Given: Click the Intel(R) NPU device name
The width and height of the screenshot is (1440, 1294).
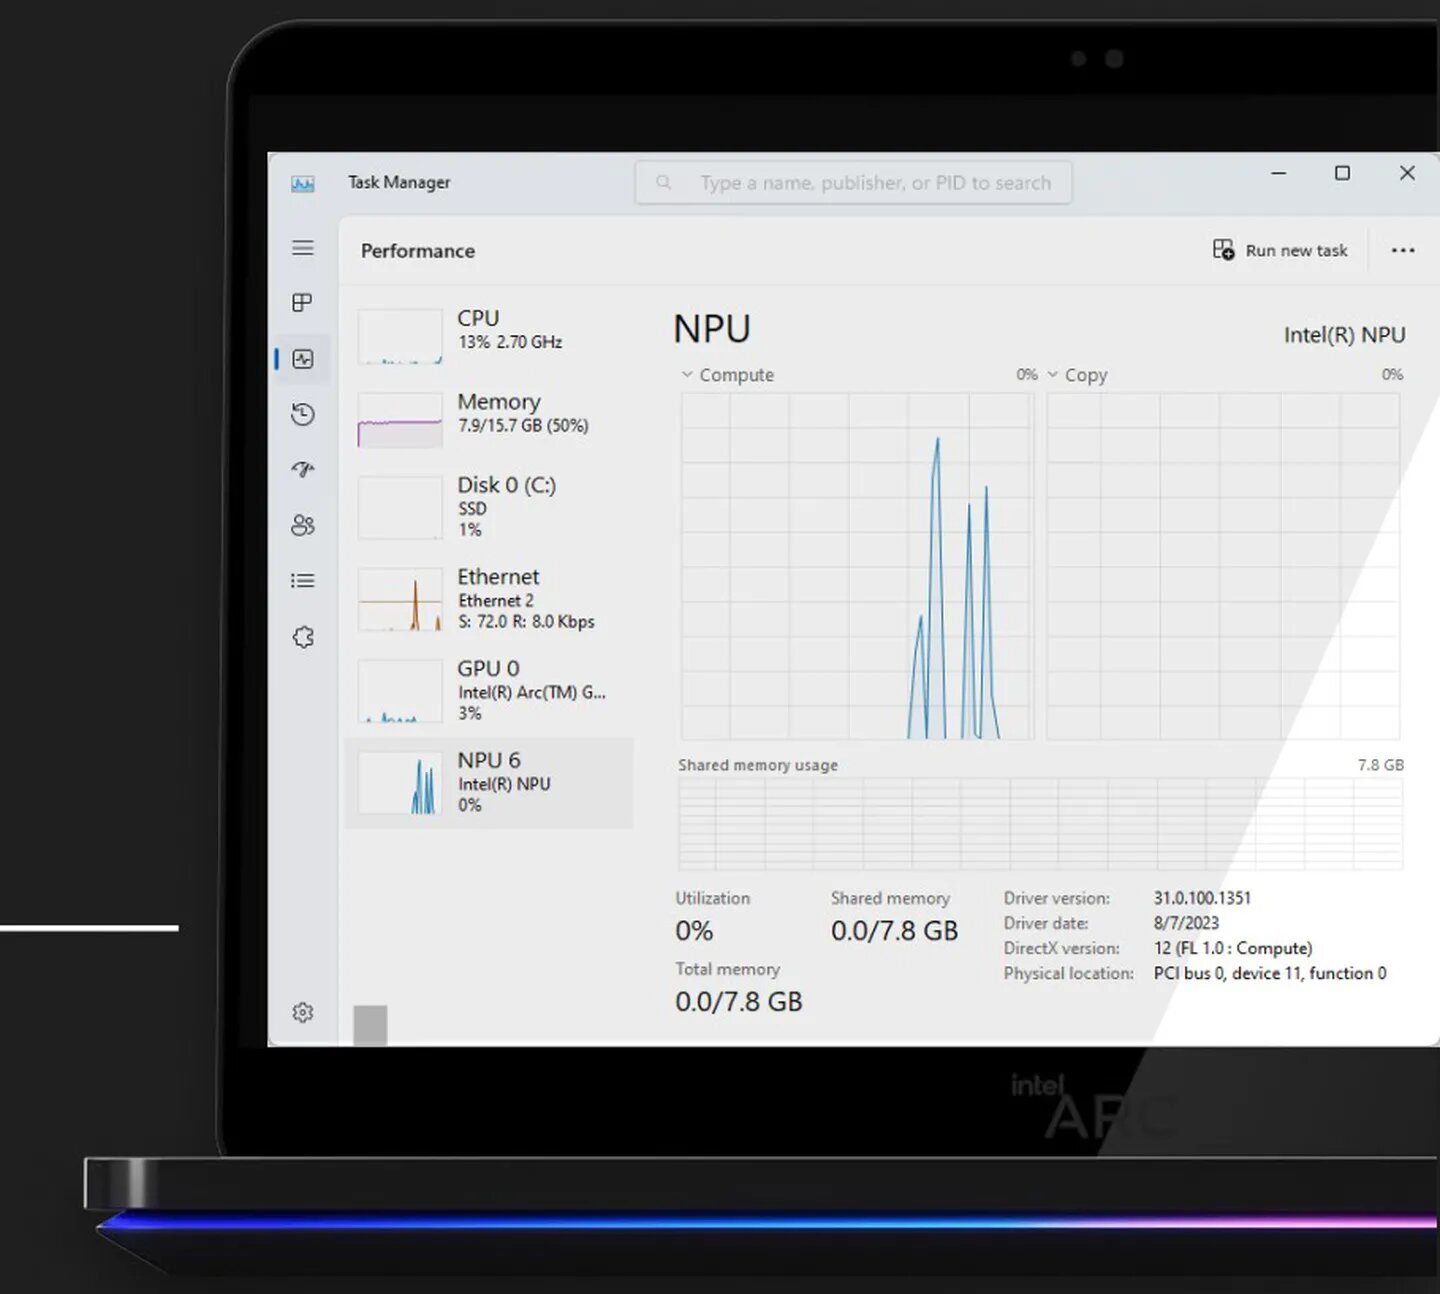Looking at the screenshot, I should click(x=1344, y=335).
